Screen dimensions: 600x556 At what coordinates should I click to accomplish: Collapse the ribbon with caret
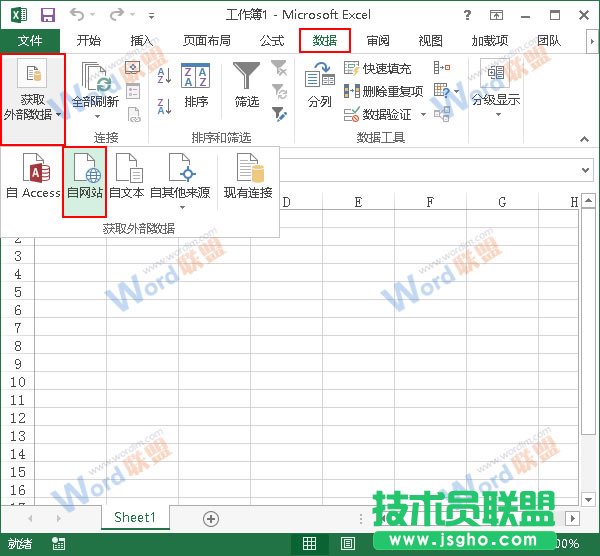point(584,139)
